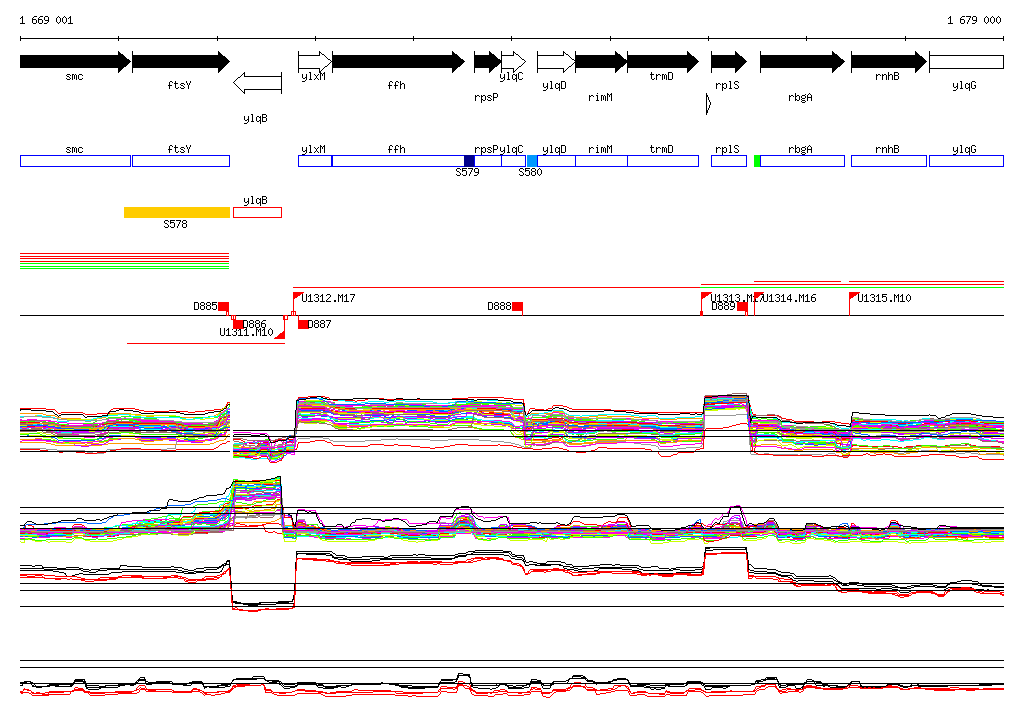Click the D886 red square marker

[238, 324]
